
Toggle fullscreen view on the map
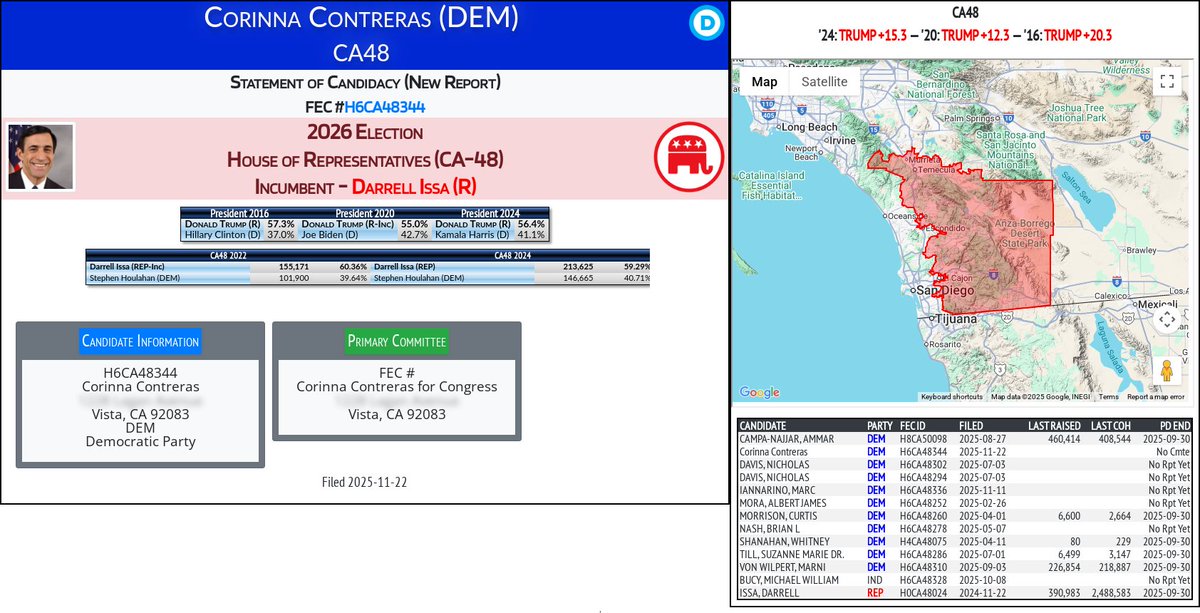point(1167,82)
